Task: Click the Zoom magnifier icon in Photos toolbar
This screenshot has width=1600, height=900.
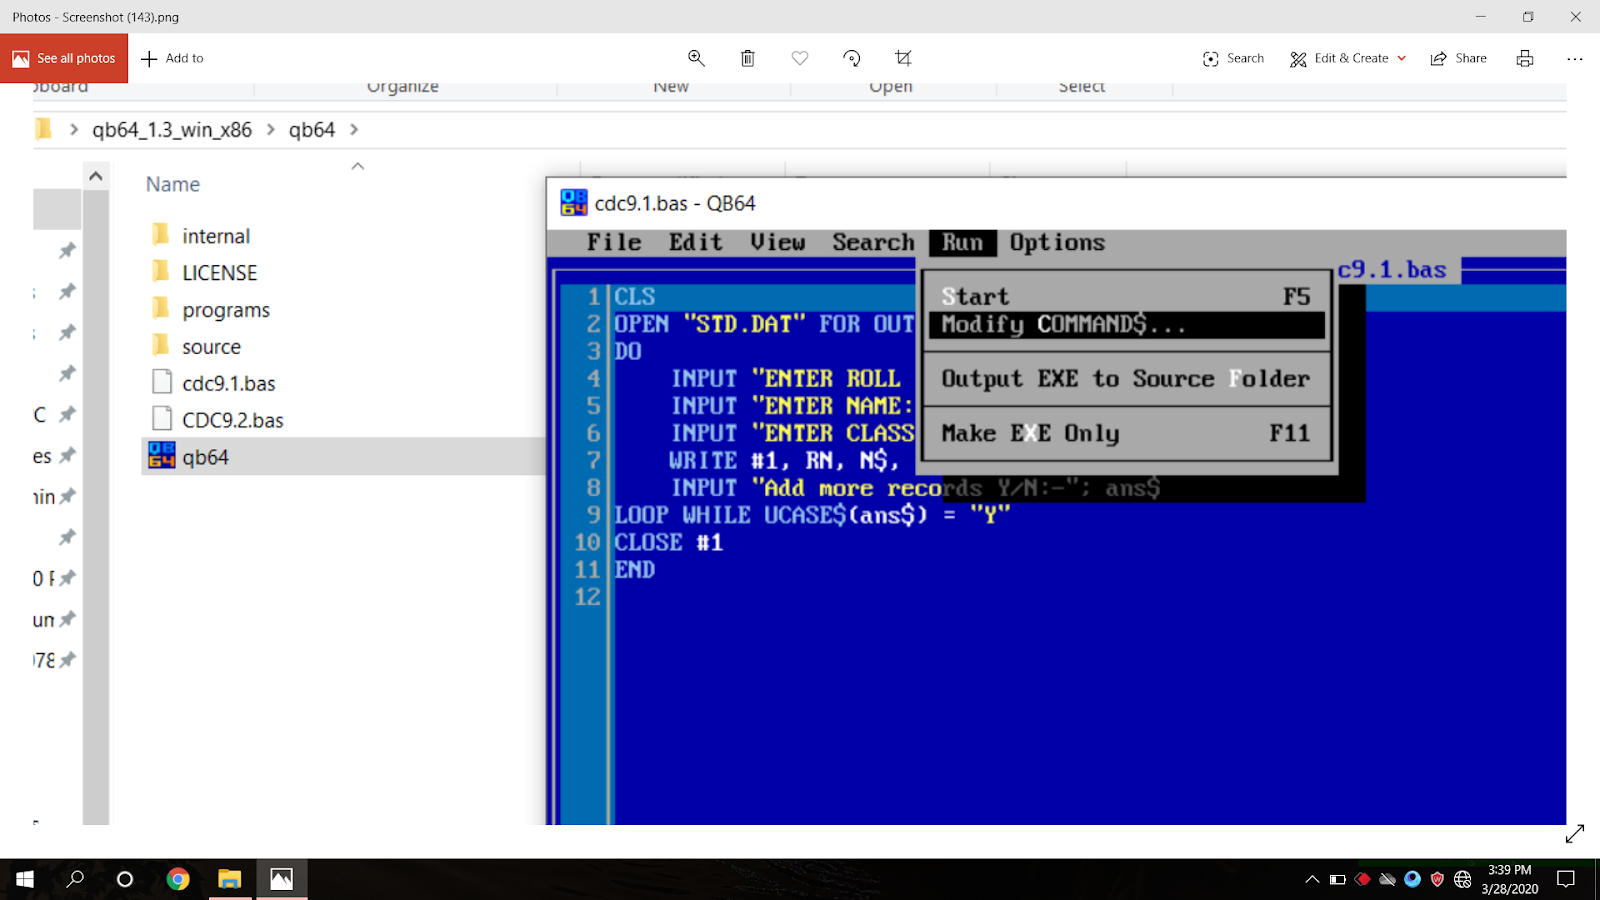Action: 696,58
